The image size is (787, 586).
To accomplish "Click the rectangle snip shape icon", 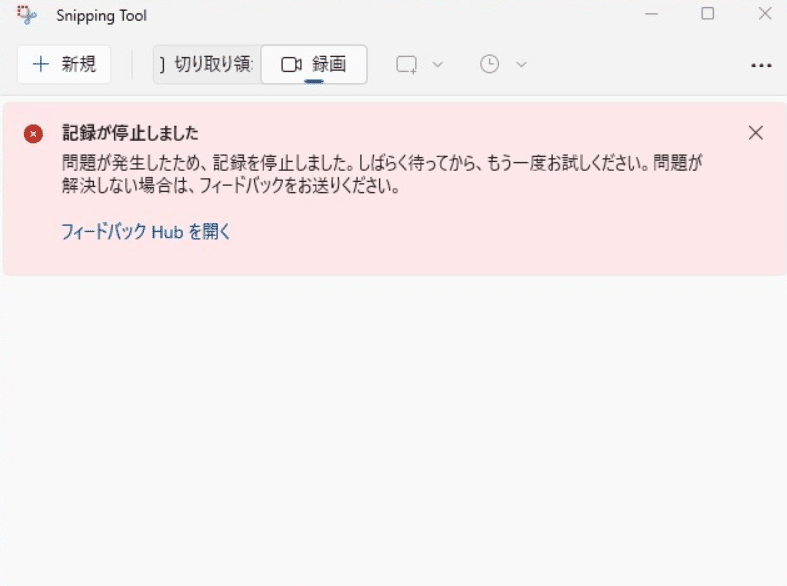I will (407, 65).
